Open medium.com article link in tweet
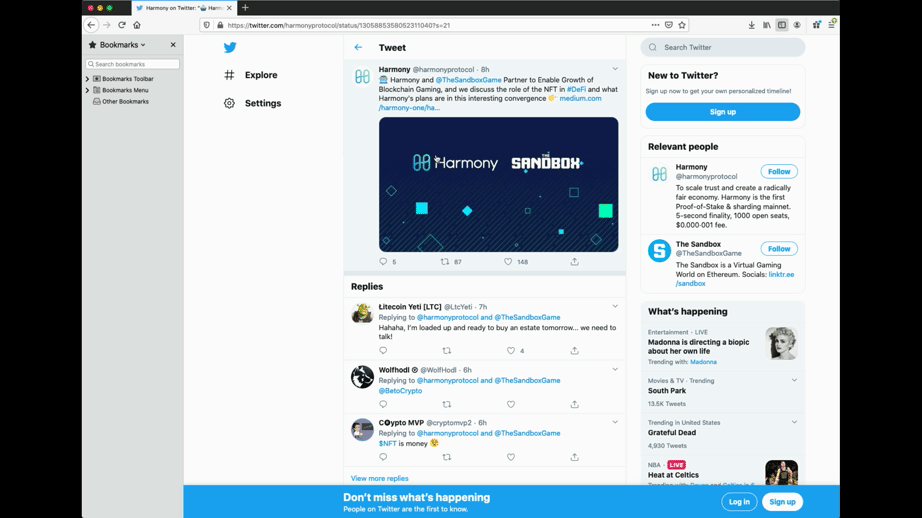This screenshot has width=922, height=518. 580,98
